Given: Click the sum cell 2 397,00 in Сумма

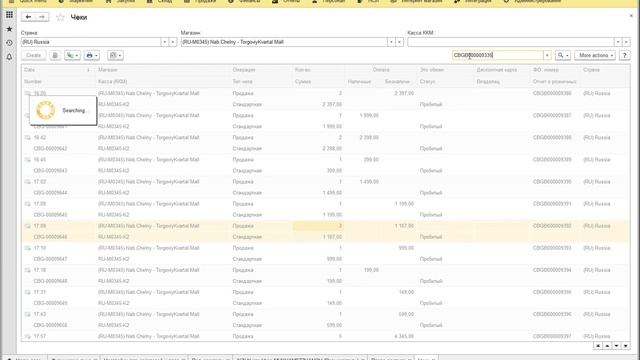Looking at the screenshot, I should tap(332, 104).
